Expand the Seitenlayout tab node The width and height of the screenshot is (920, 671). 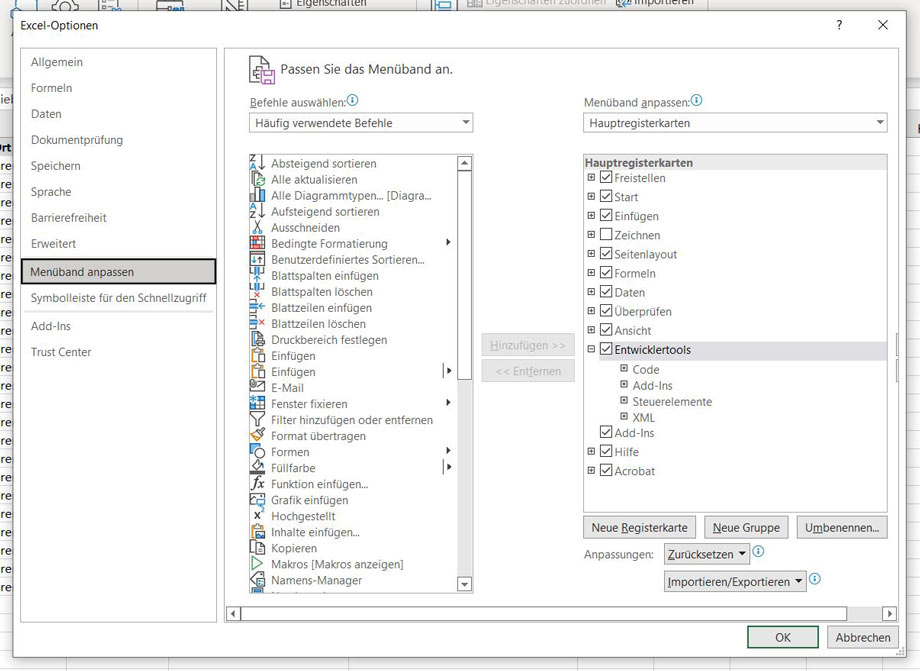click(x=591, y=254)
